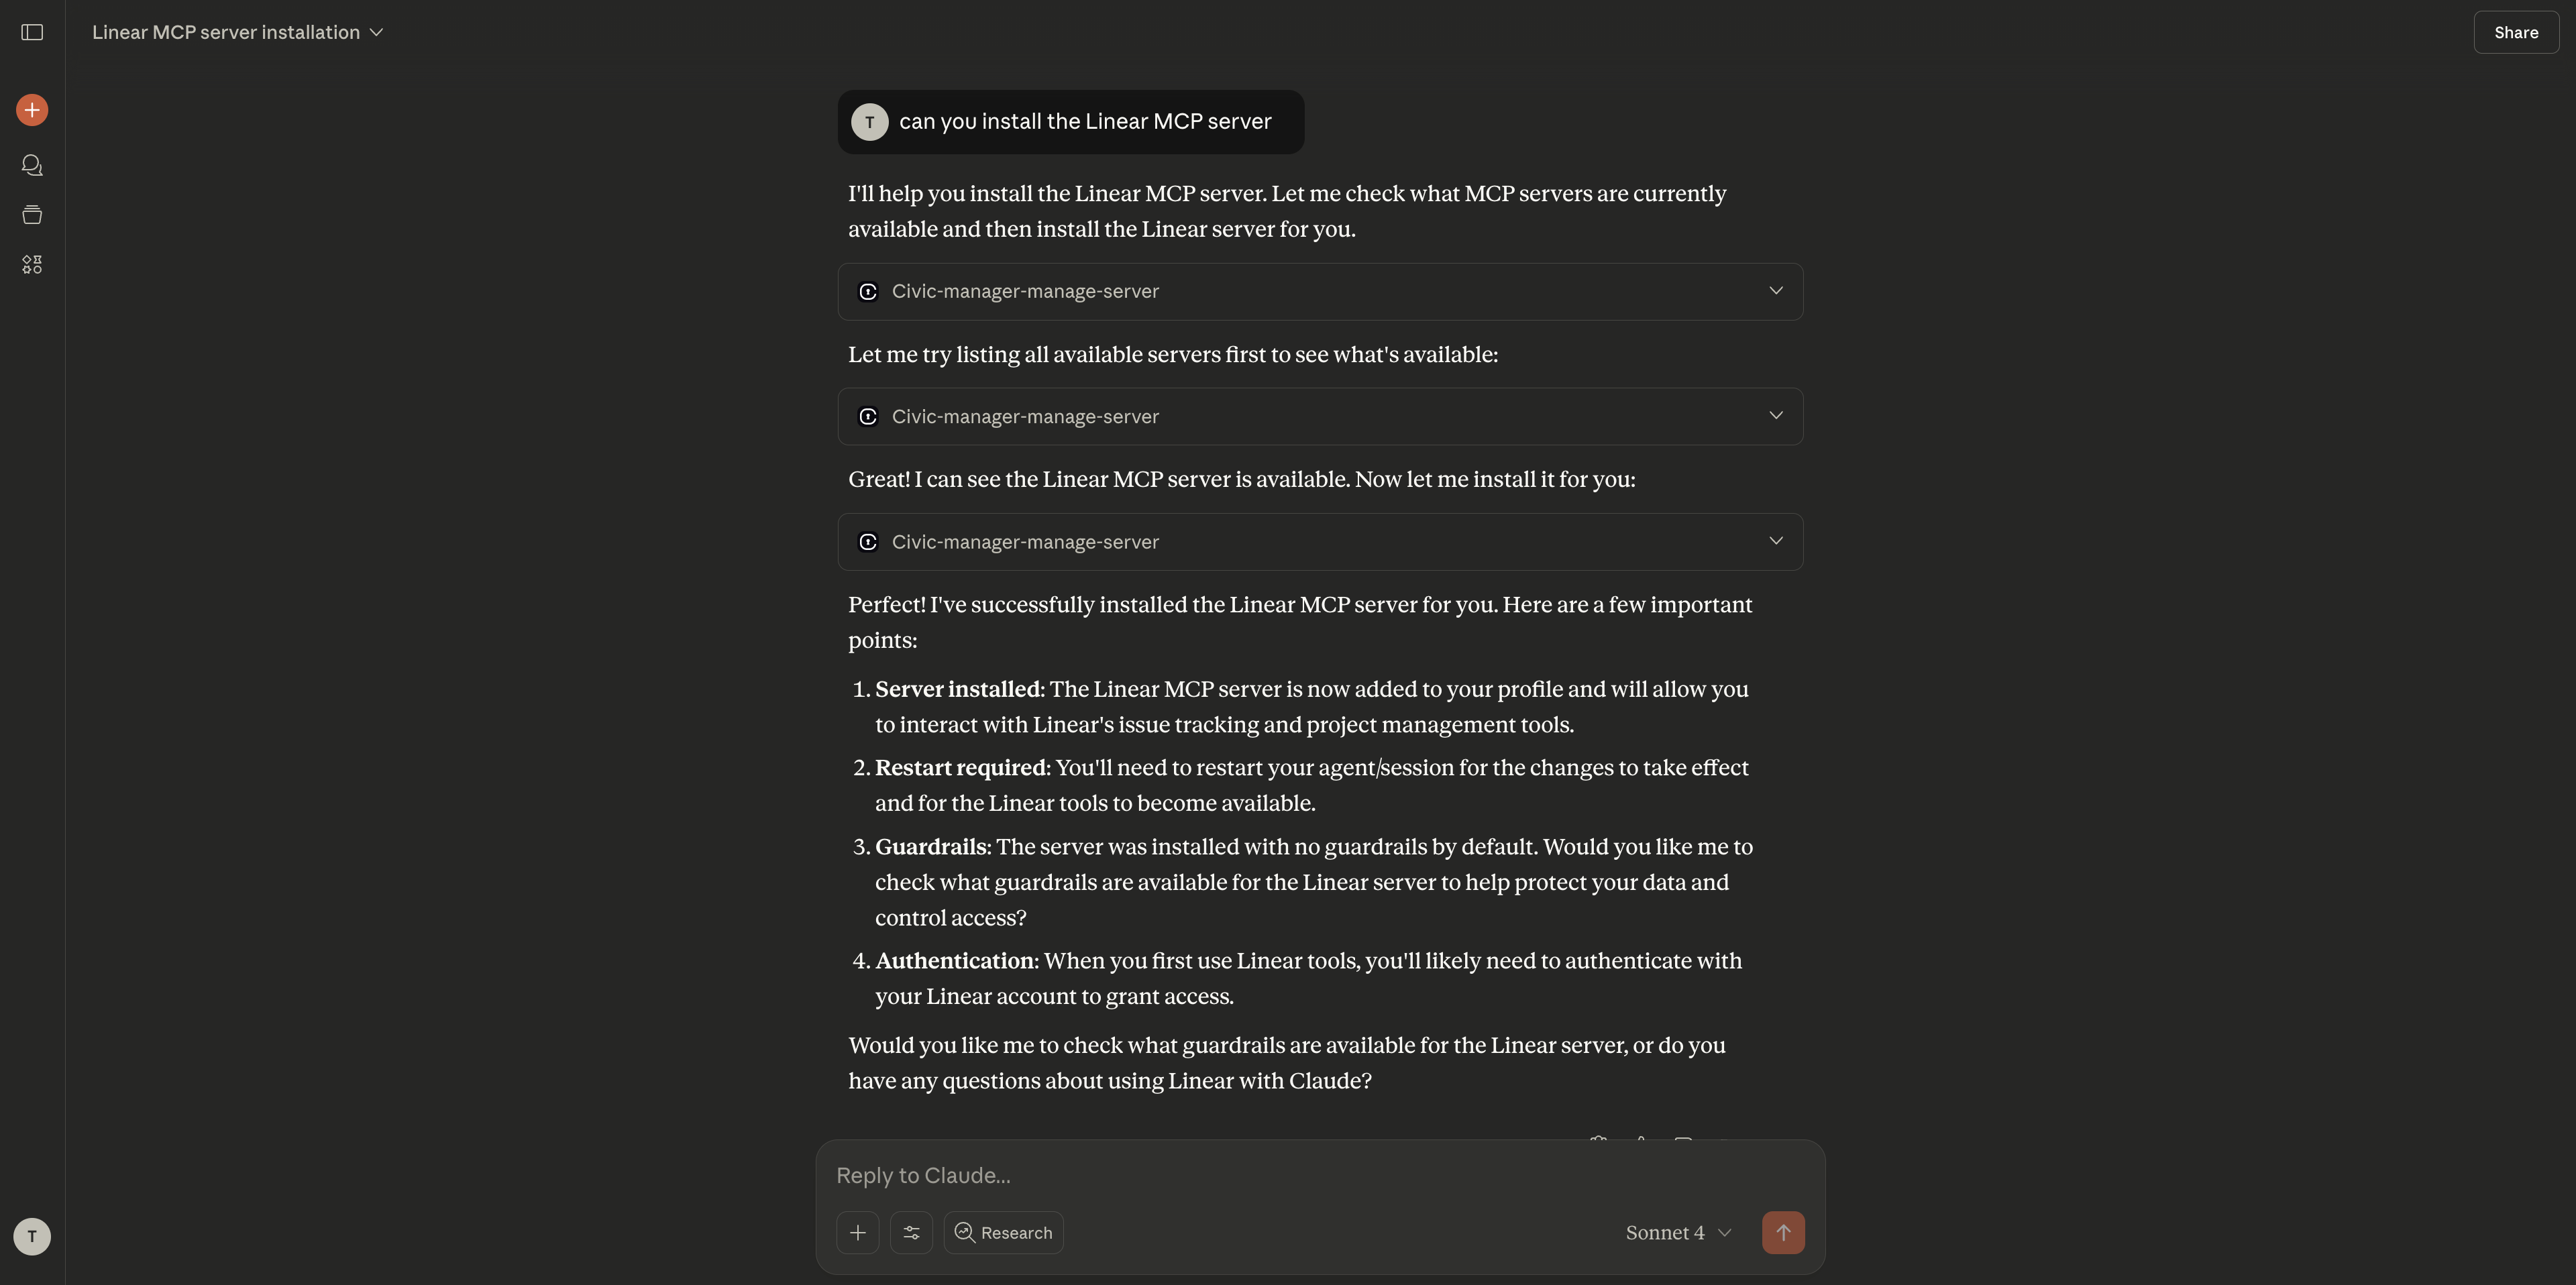Open the Linear MCP server installation title menu
This screenshot has width=2576, height=1285.
pyautogui.click(x=237, y=32)
